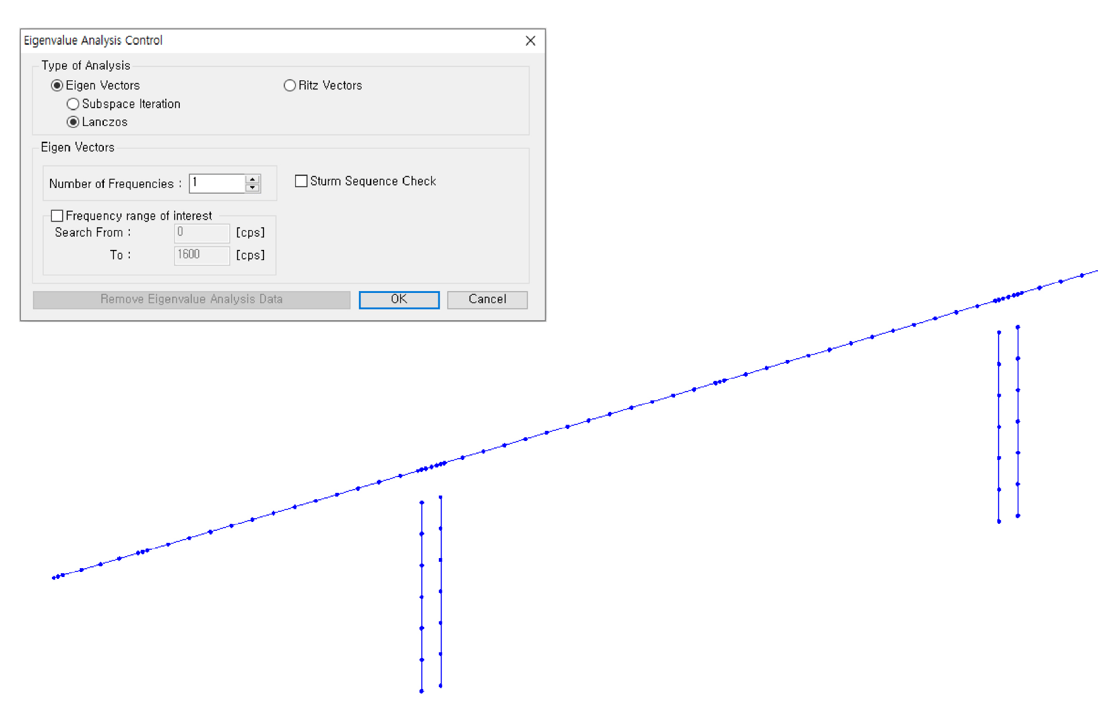Tick the Frequency range of interest checkbox
This screenshot has height=720, width=1098.
point(57,216)
